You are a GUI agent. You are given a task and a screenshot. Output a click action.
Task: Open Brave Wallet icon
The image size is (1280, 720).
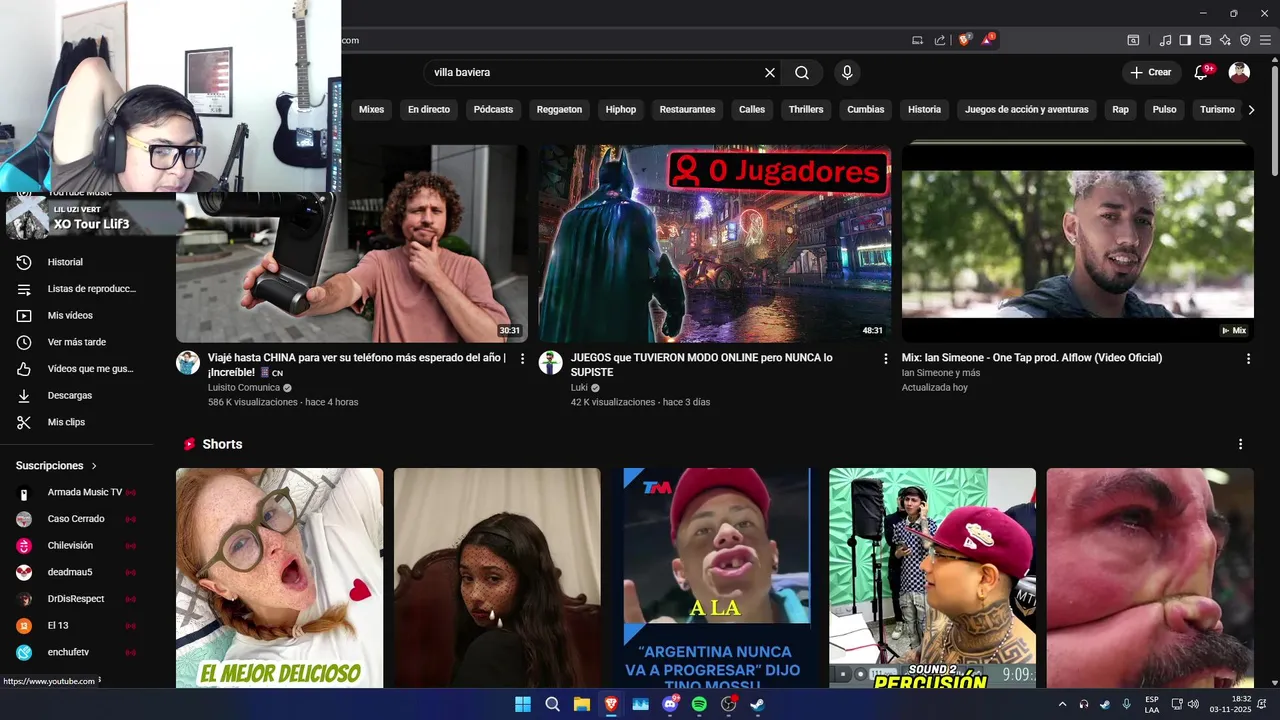pos(1205,40)
